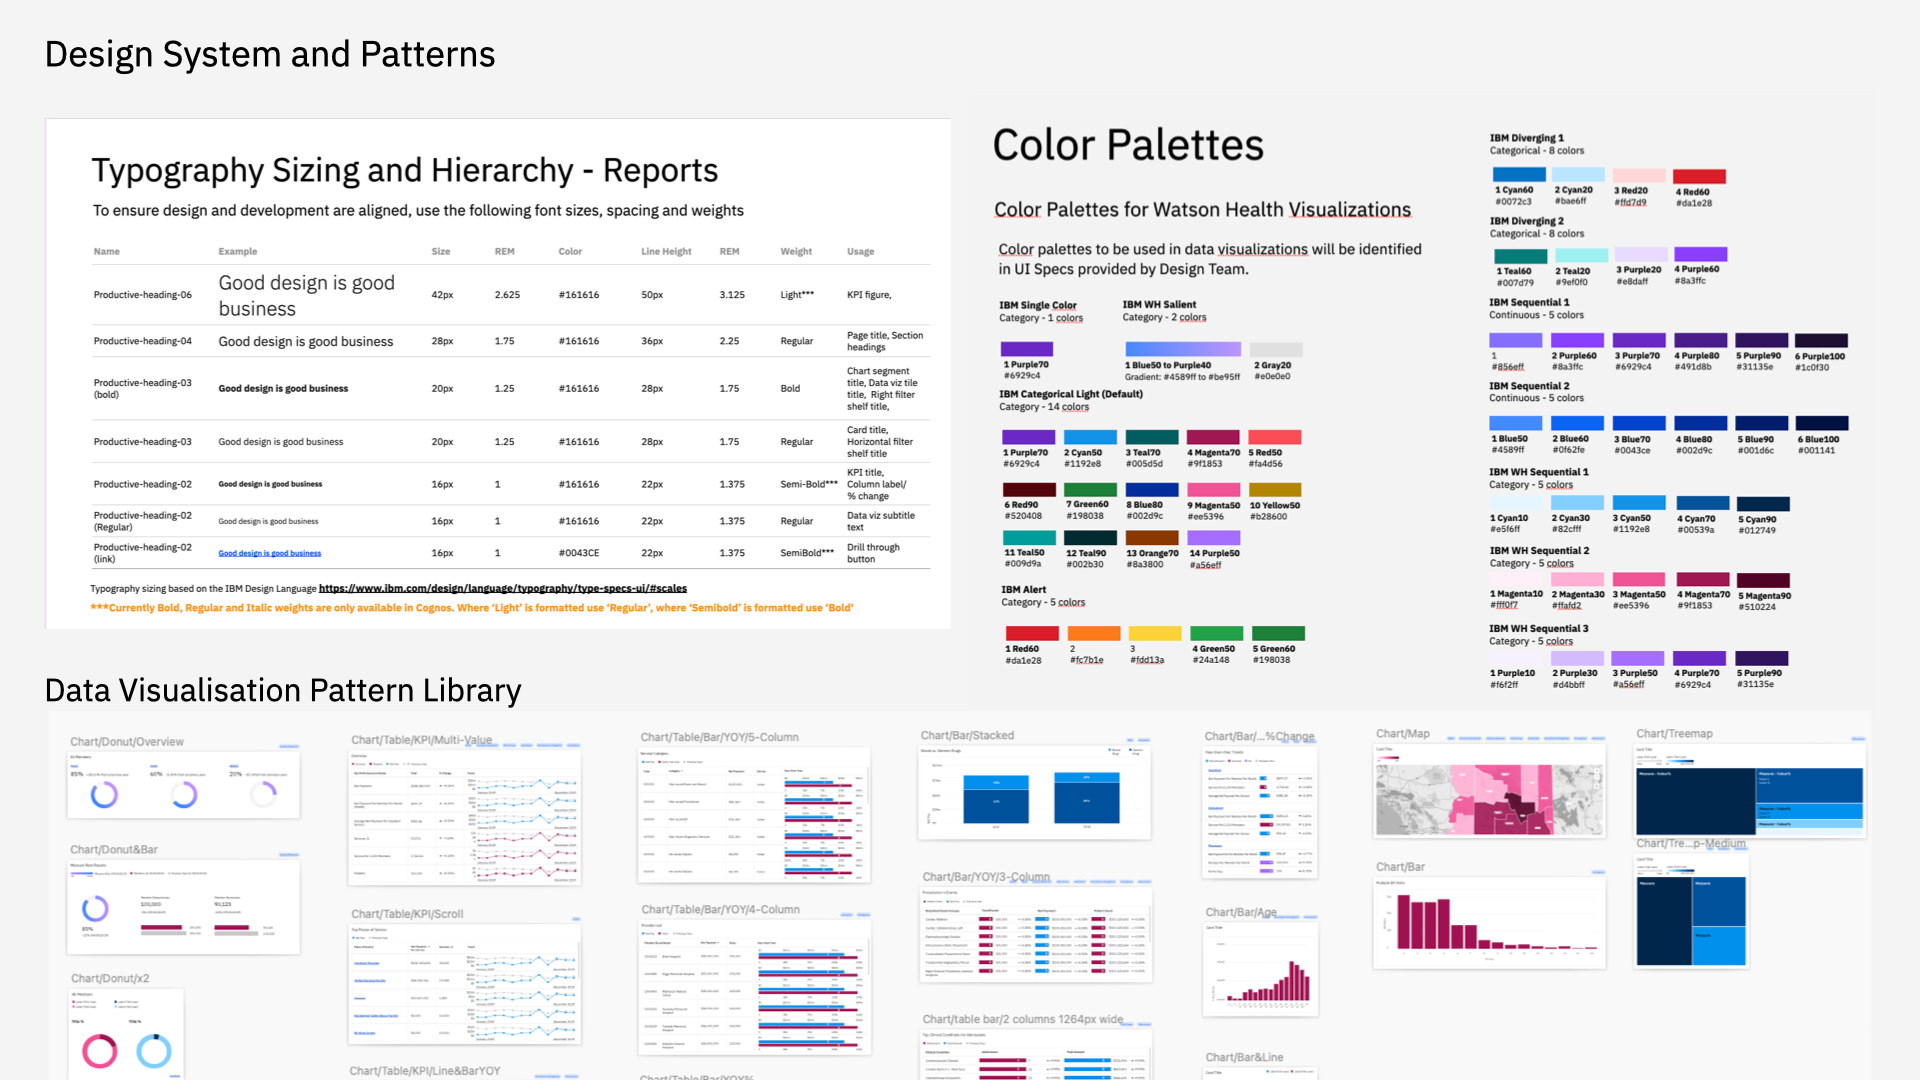Pick the 2 Purple30 swatch in WH Sequential 3
The height and width of the screenshot is (1080, 1920).
(1577, 658)
